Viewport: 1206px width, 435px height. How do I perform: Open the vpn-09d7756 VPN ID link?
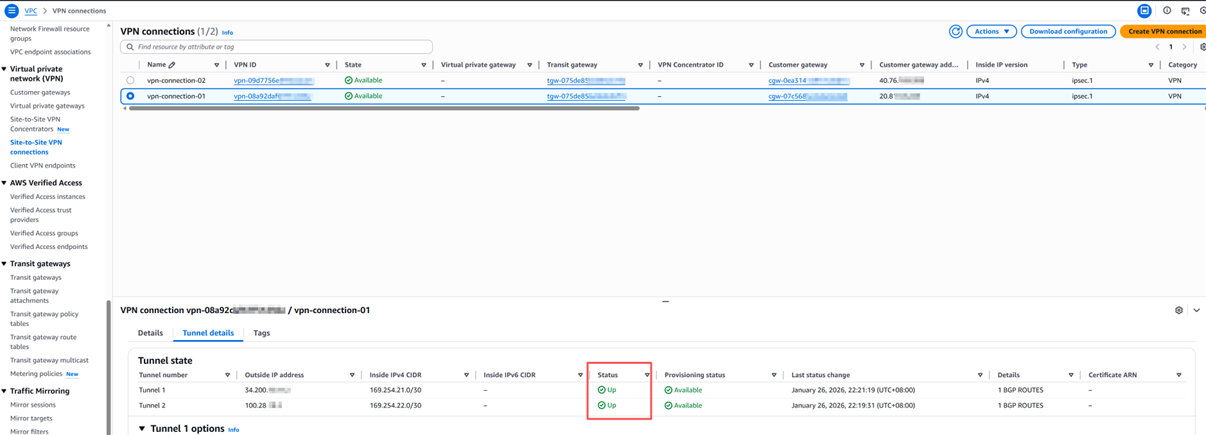point(273,80)
